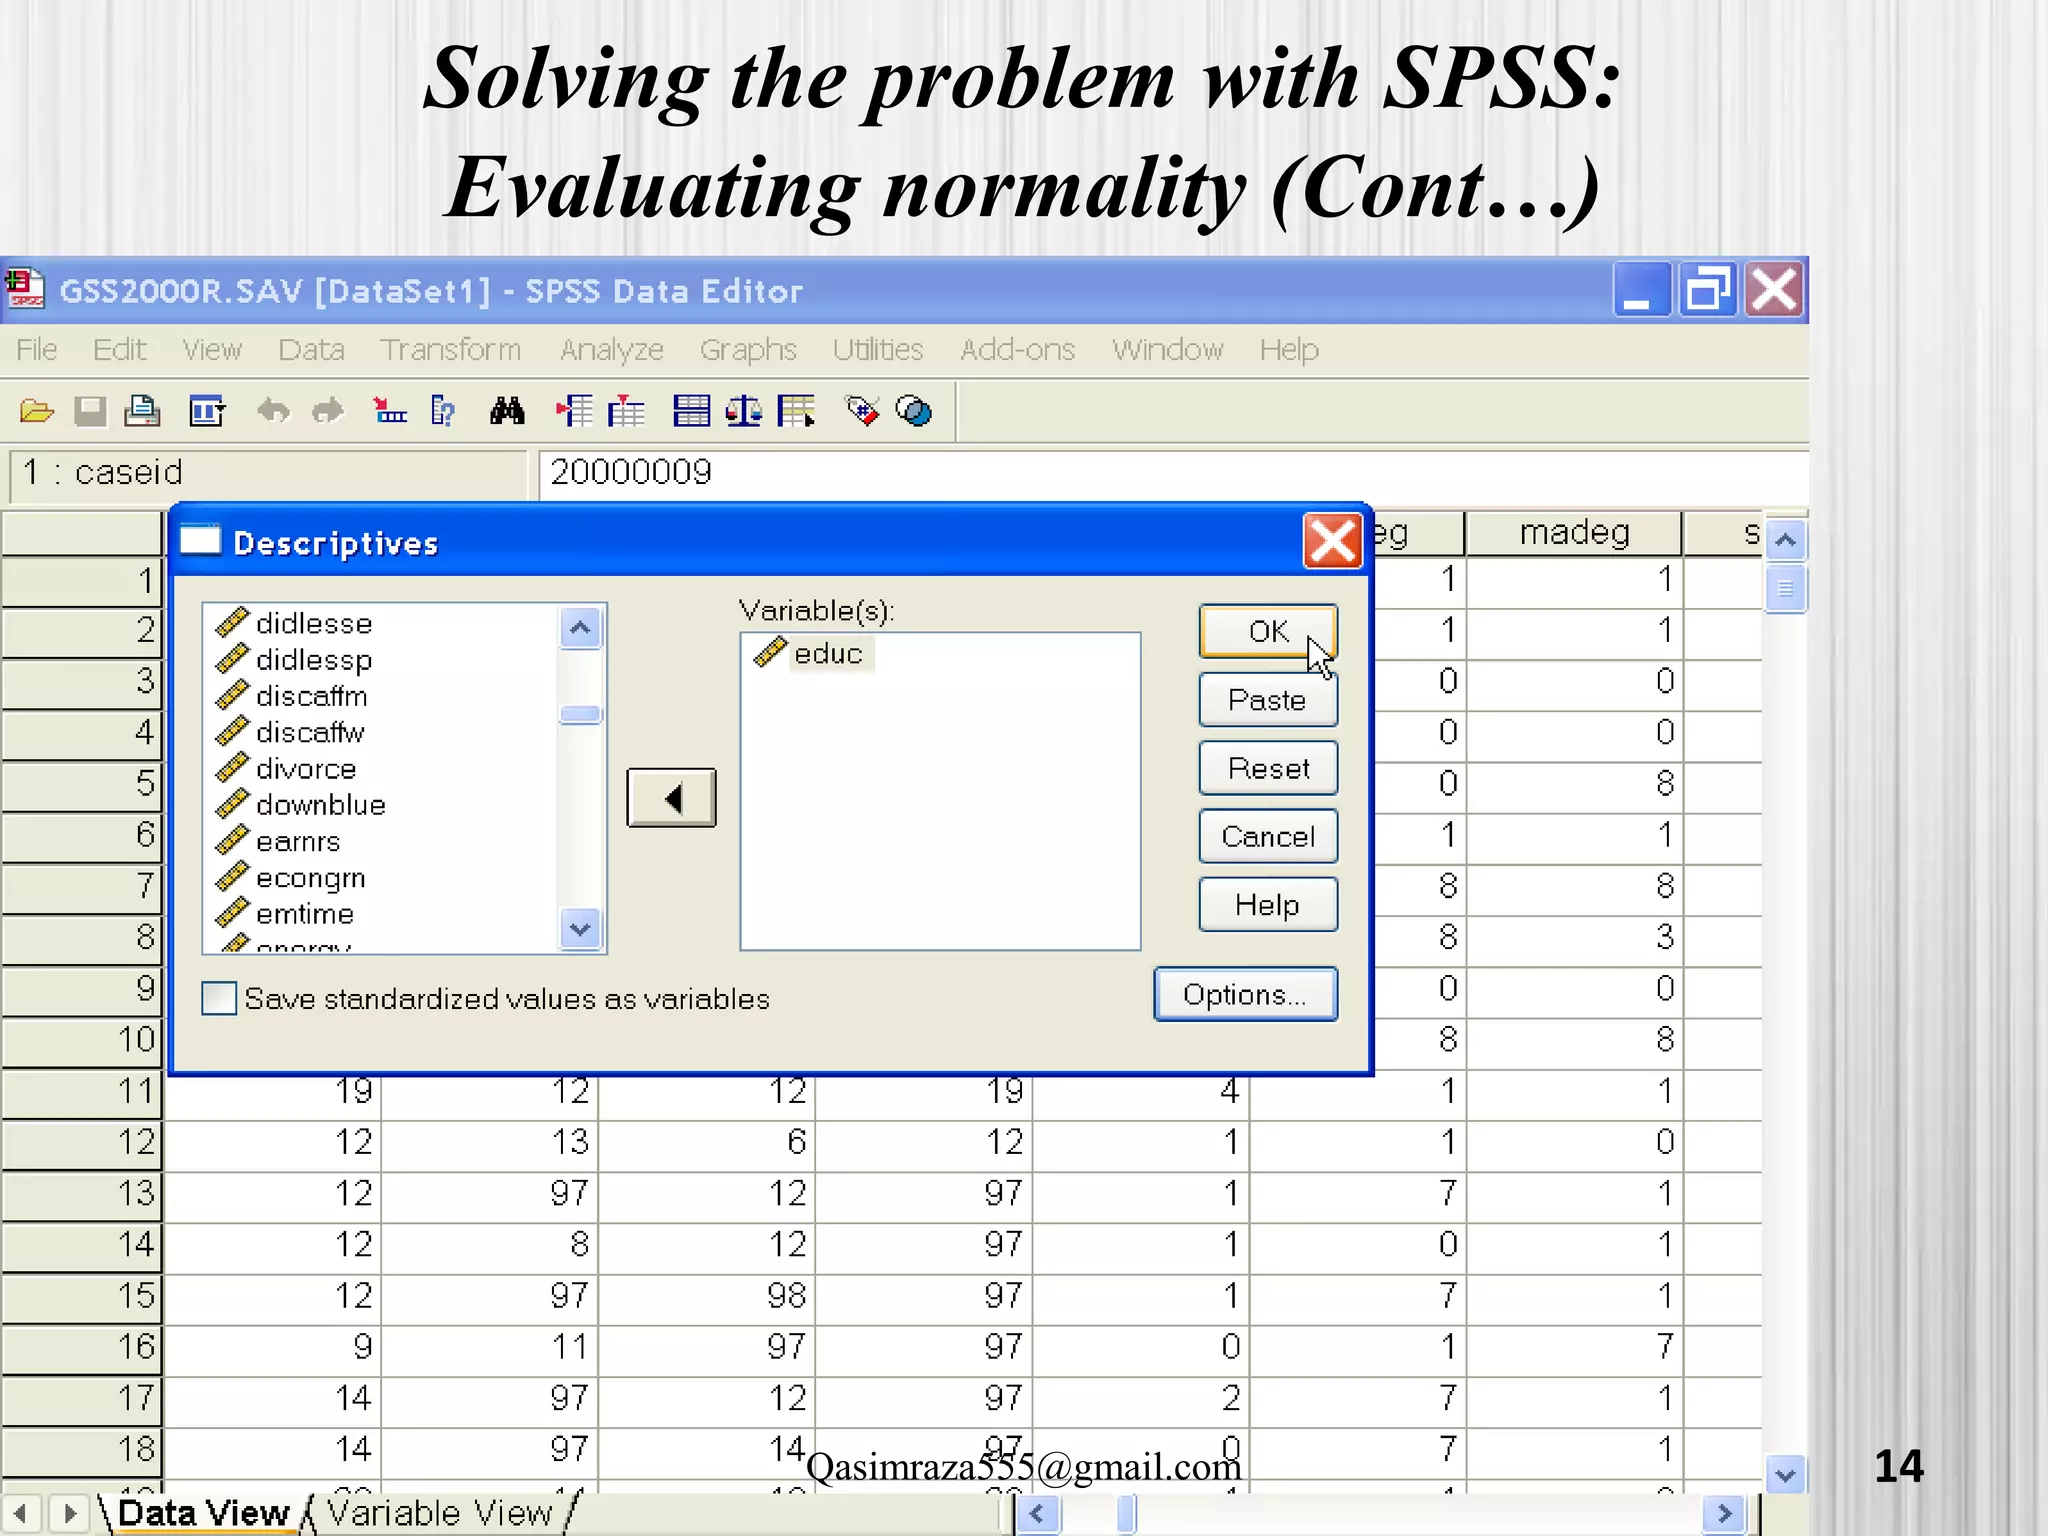
Task: Open the View menu
Action: [x=212, y=349]
